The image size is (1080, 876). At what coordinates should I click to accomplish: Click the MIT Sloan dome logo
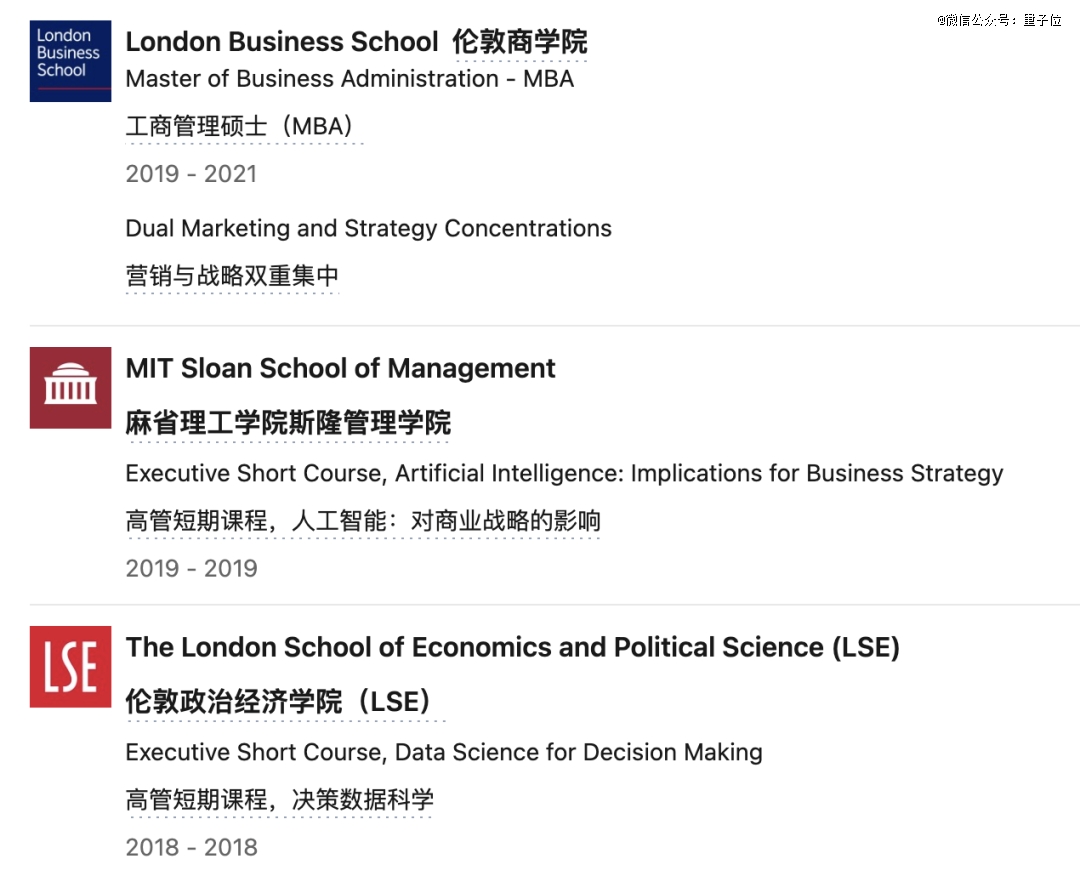(x=70, y=388)
